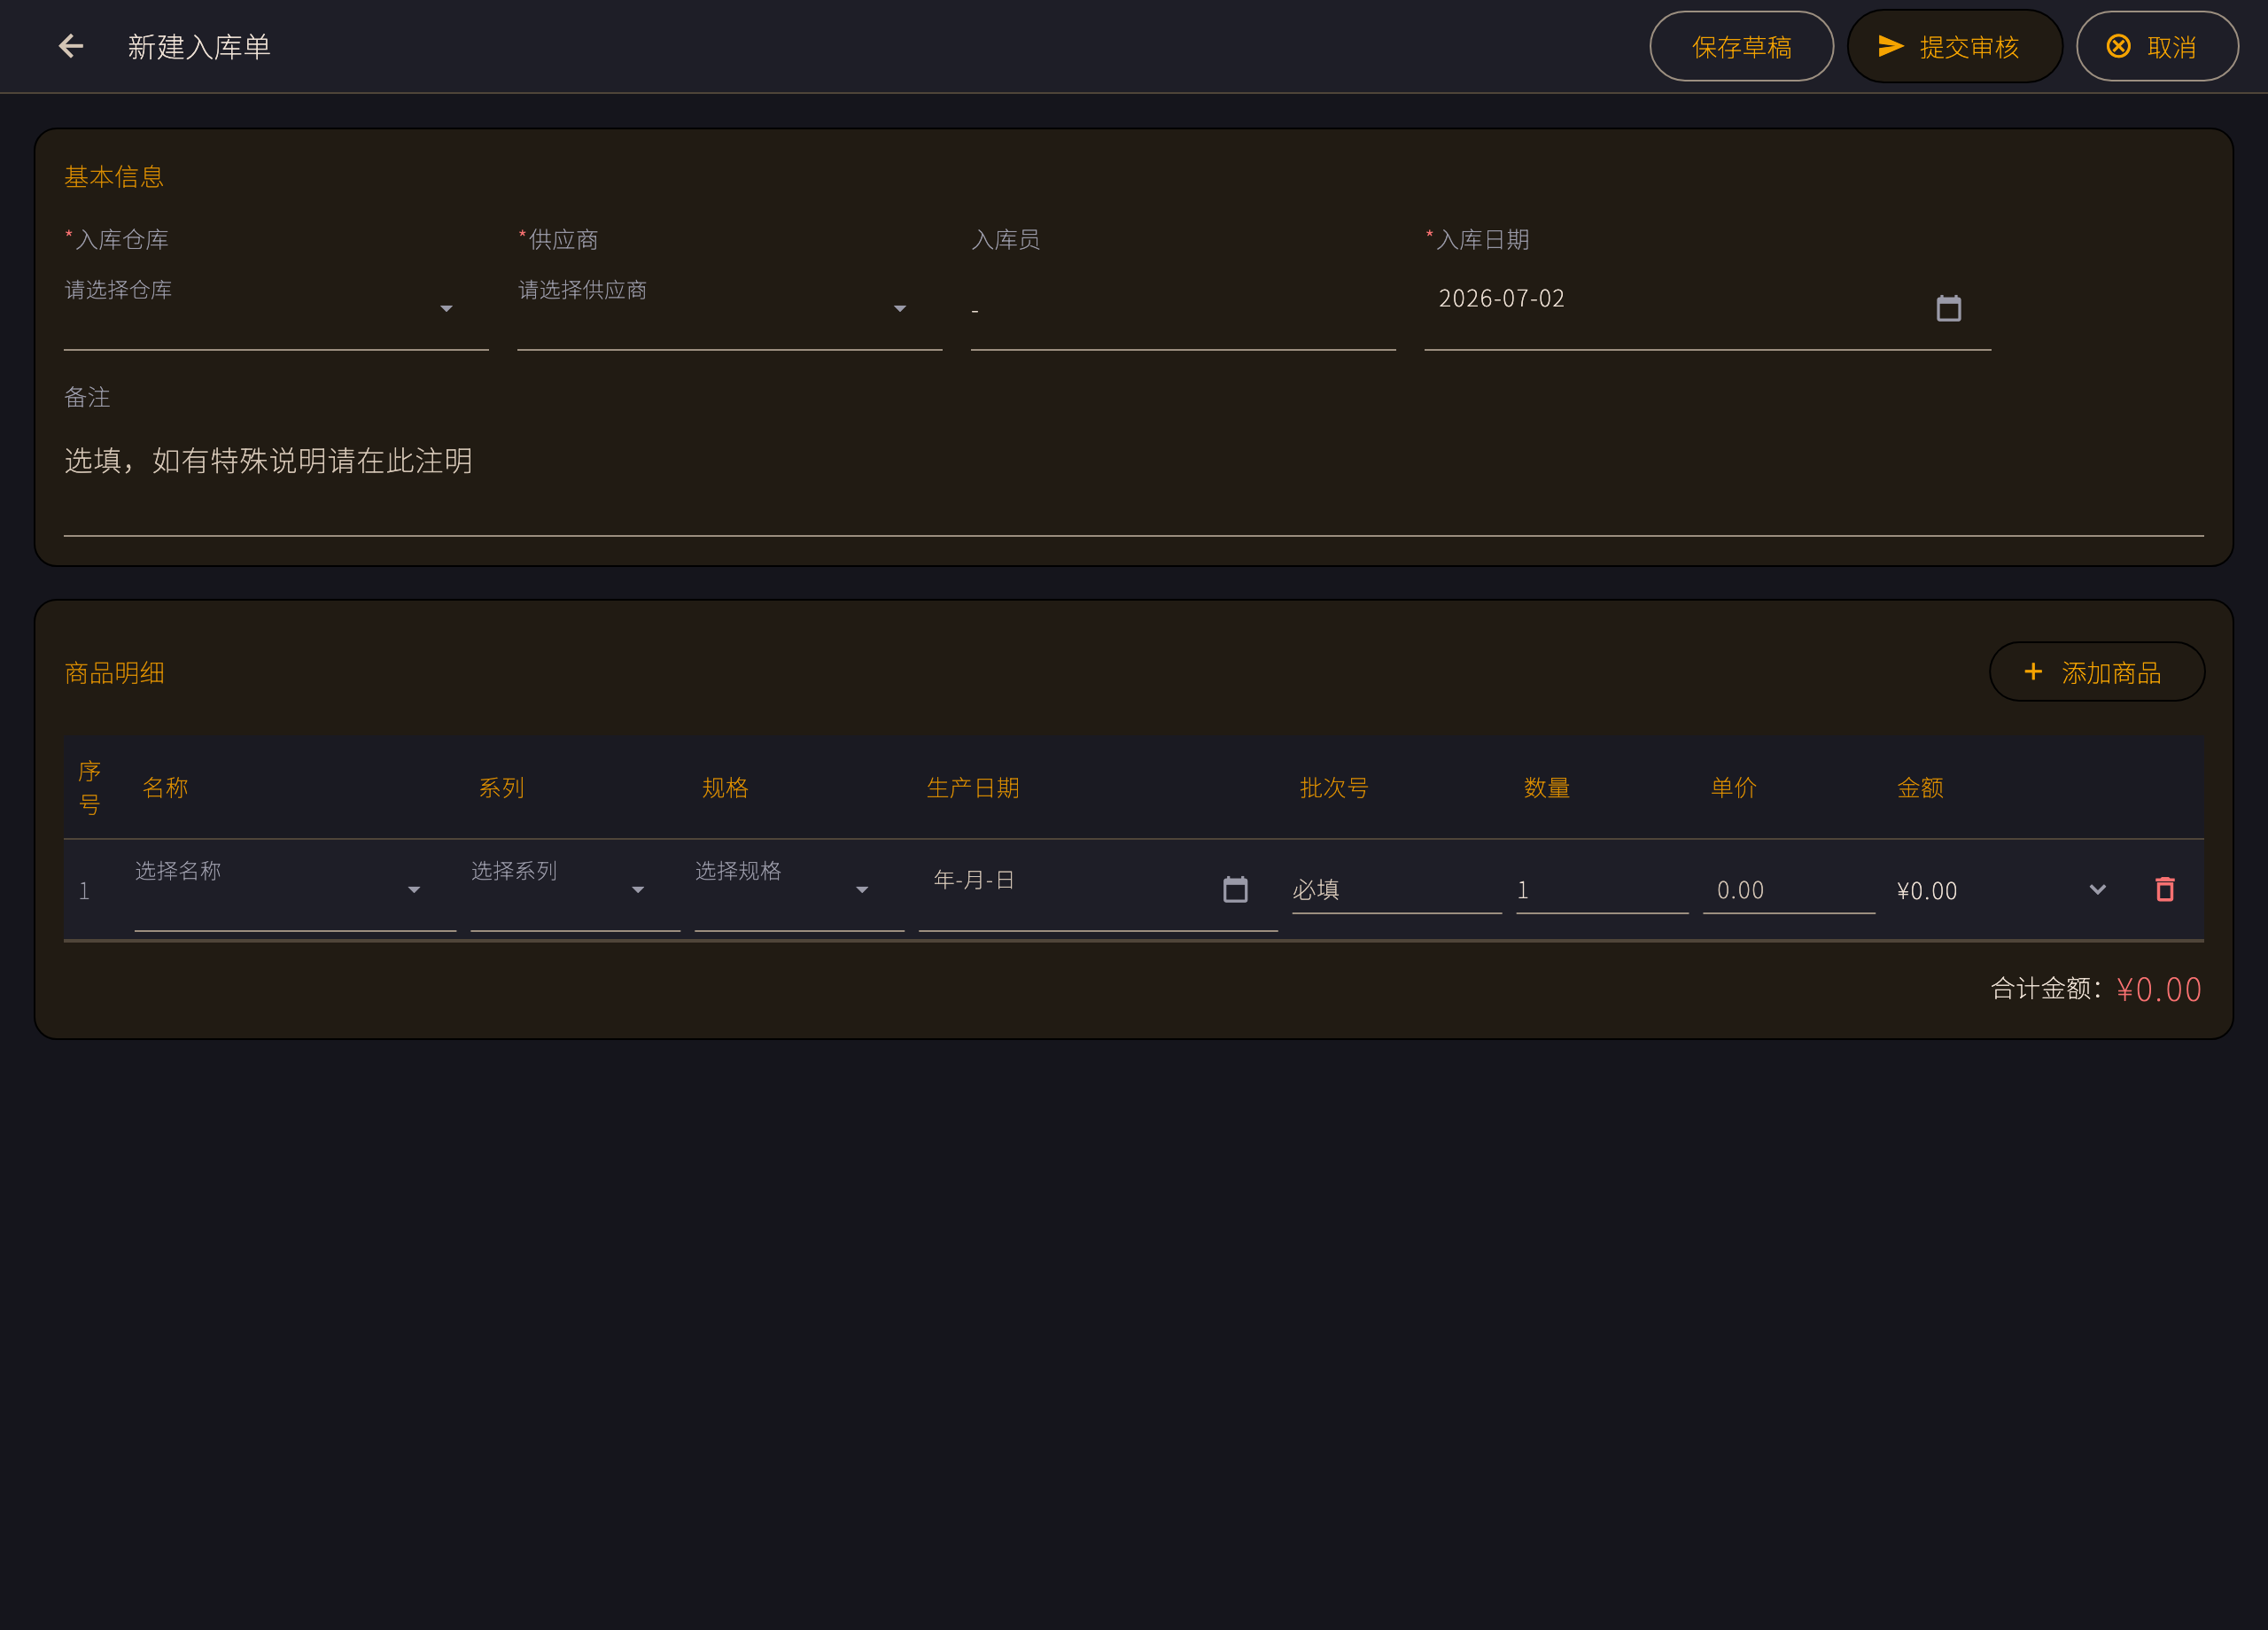
Task: Click the 保存草稿 button
Action: [1741, 46]
